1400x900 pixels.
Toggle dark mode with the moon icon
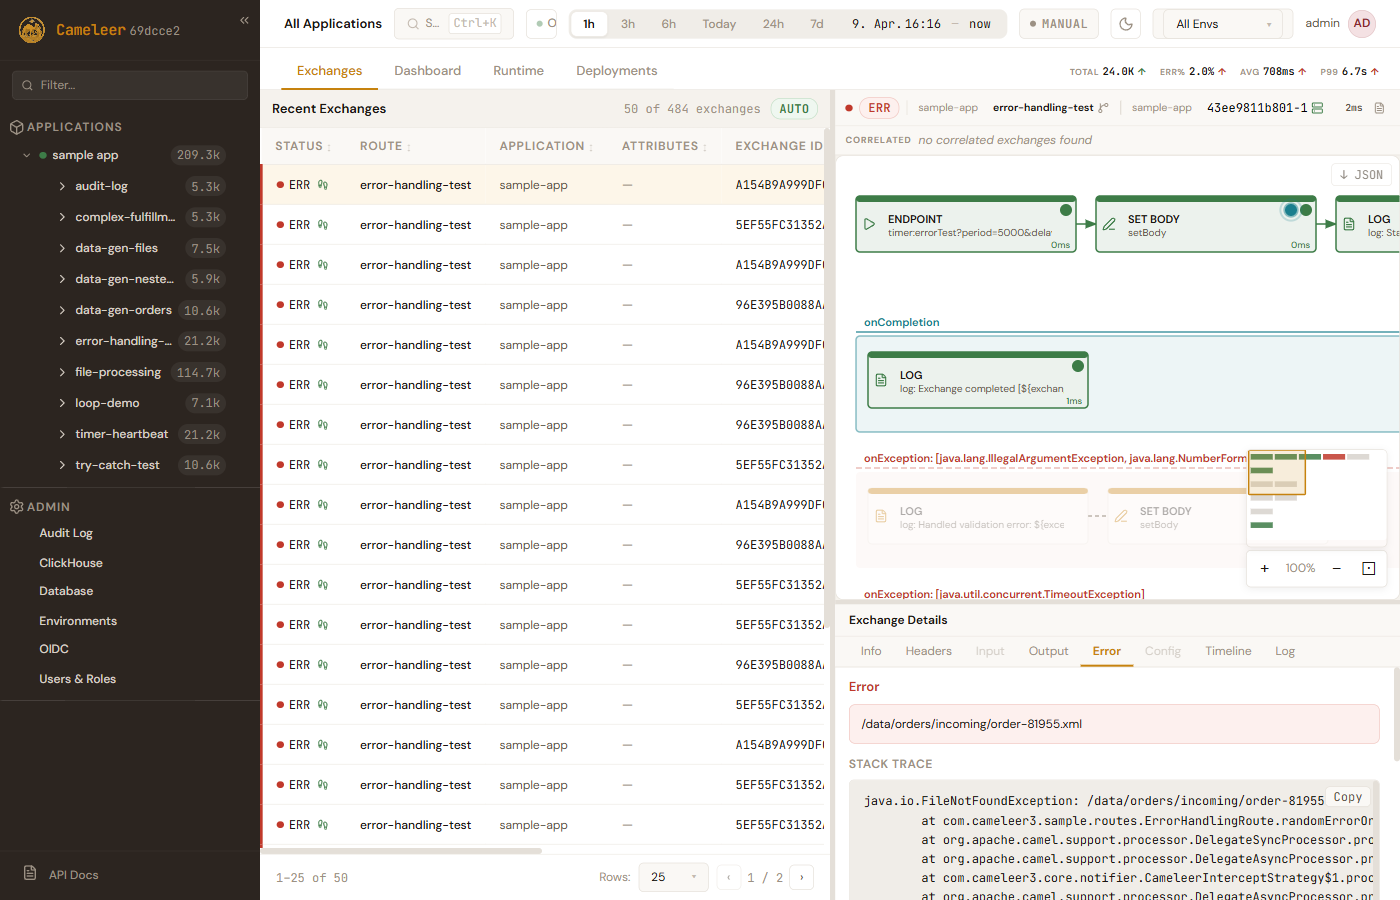[x=1126, y=24]
